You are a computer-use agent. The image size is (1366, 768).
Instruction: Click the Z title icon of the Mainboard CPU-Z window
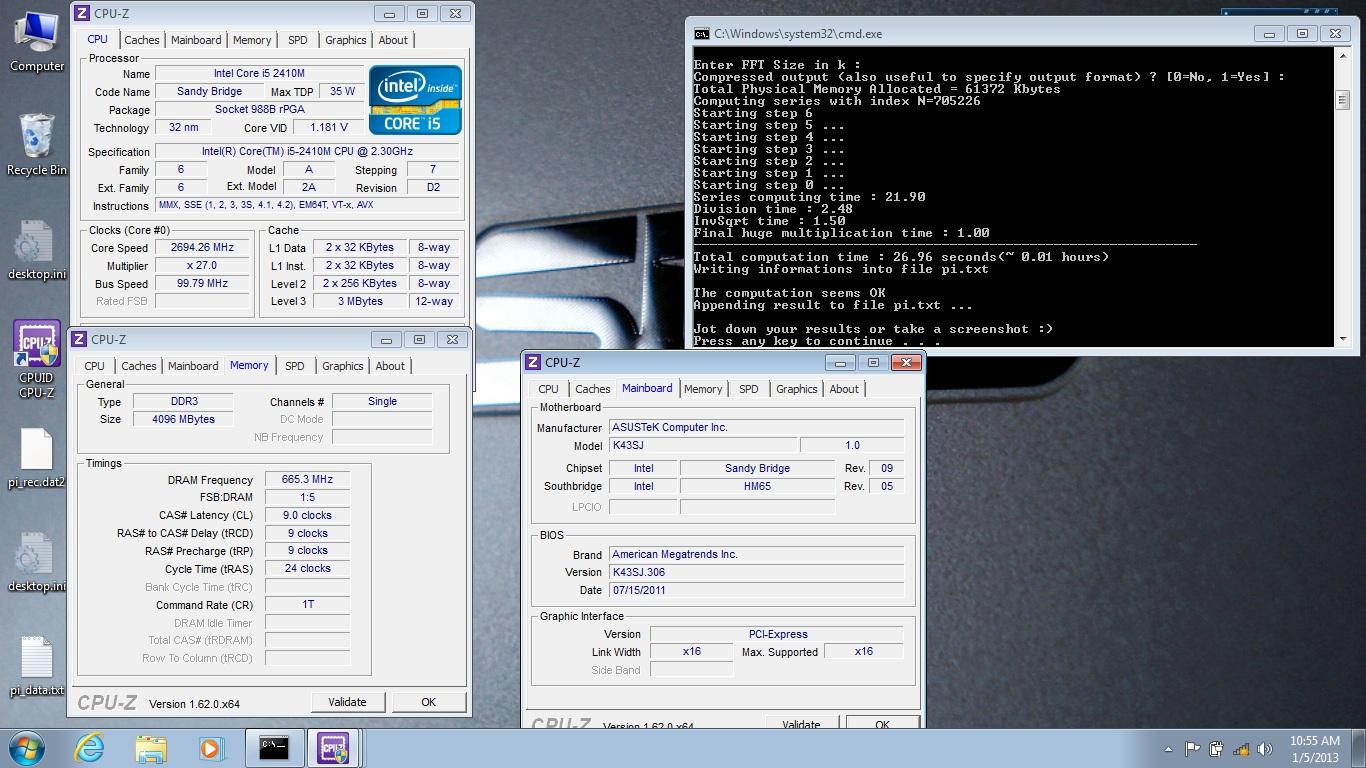[534, 362]
